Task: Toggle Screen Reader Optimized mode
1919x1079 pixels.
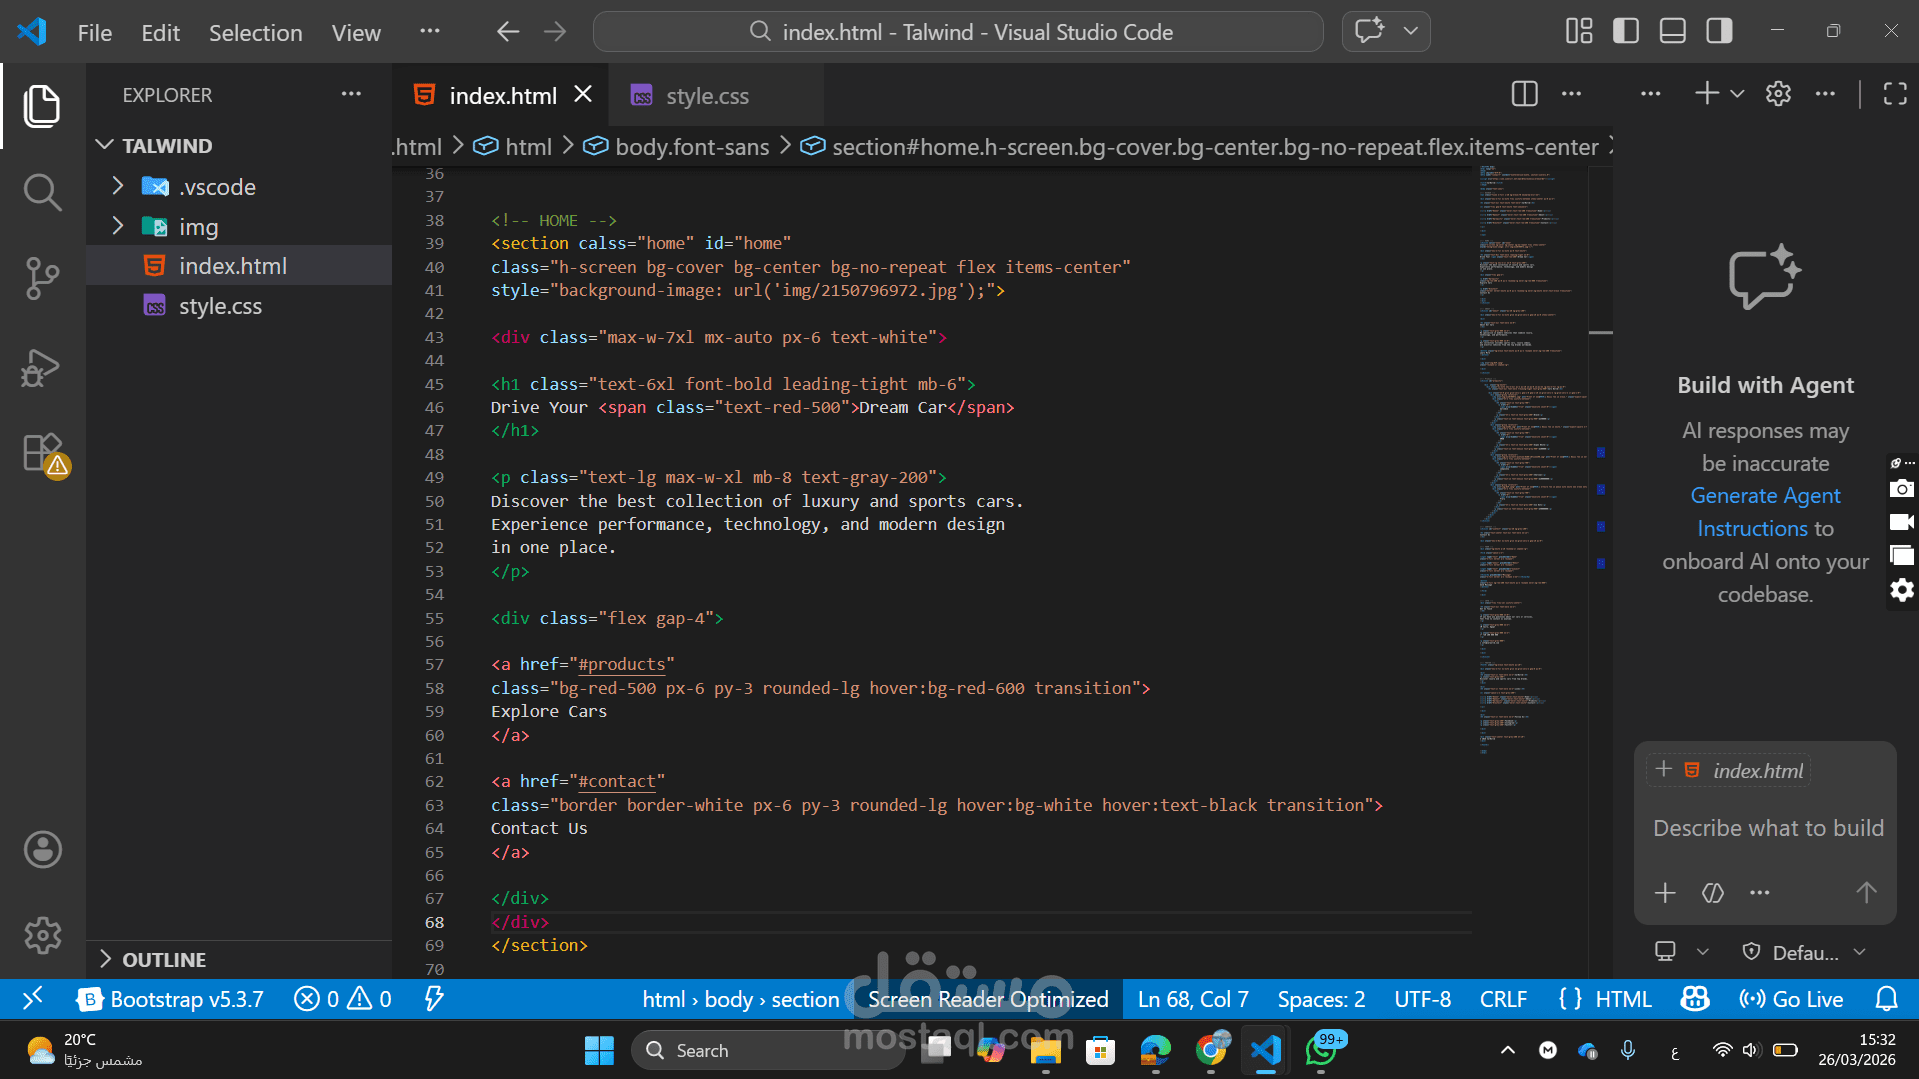Action: pyautogui.click(x=988, y=999)
